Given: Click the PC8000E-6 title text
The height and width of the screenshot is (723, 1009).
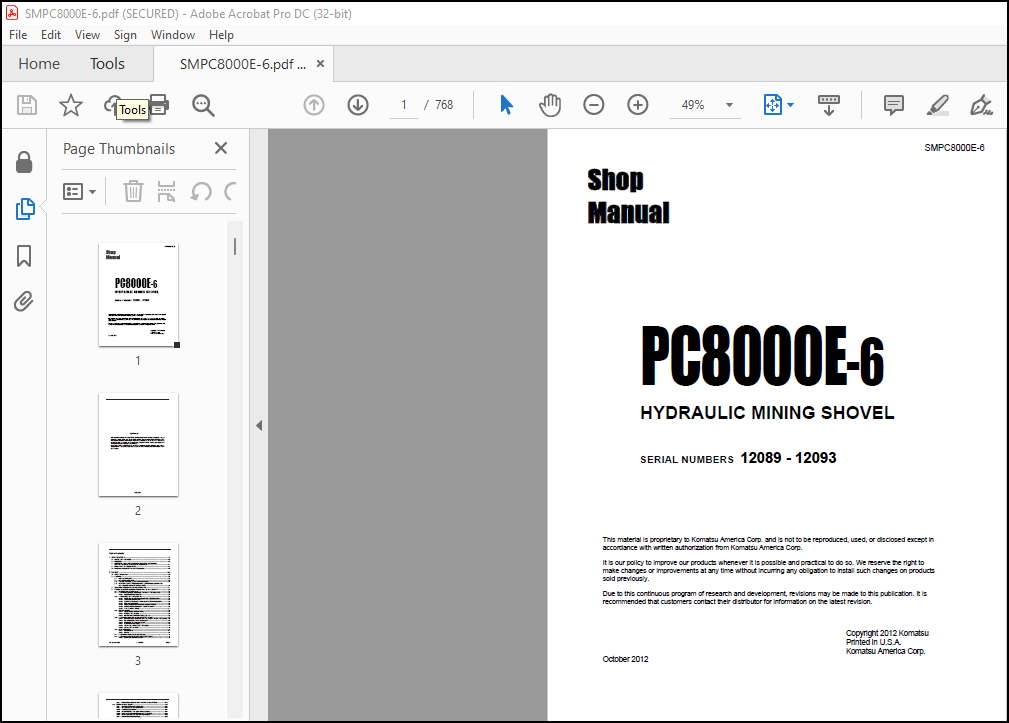Looking at the screenshot, I should coord(763,356).
